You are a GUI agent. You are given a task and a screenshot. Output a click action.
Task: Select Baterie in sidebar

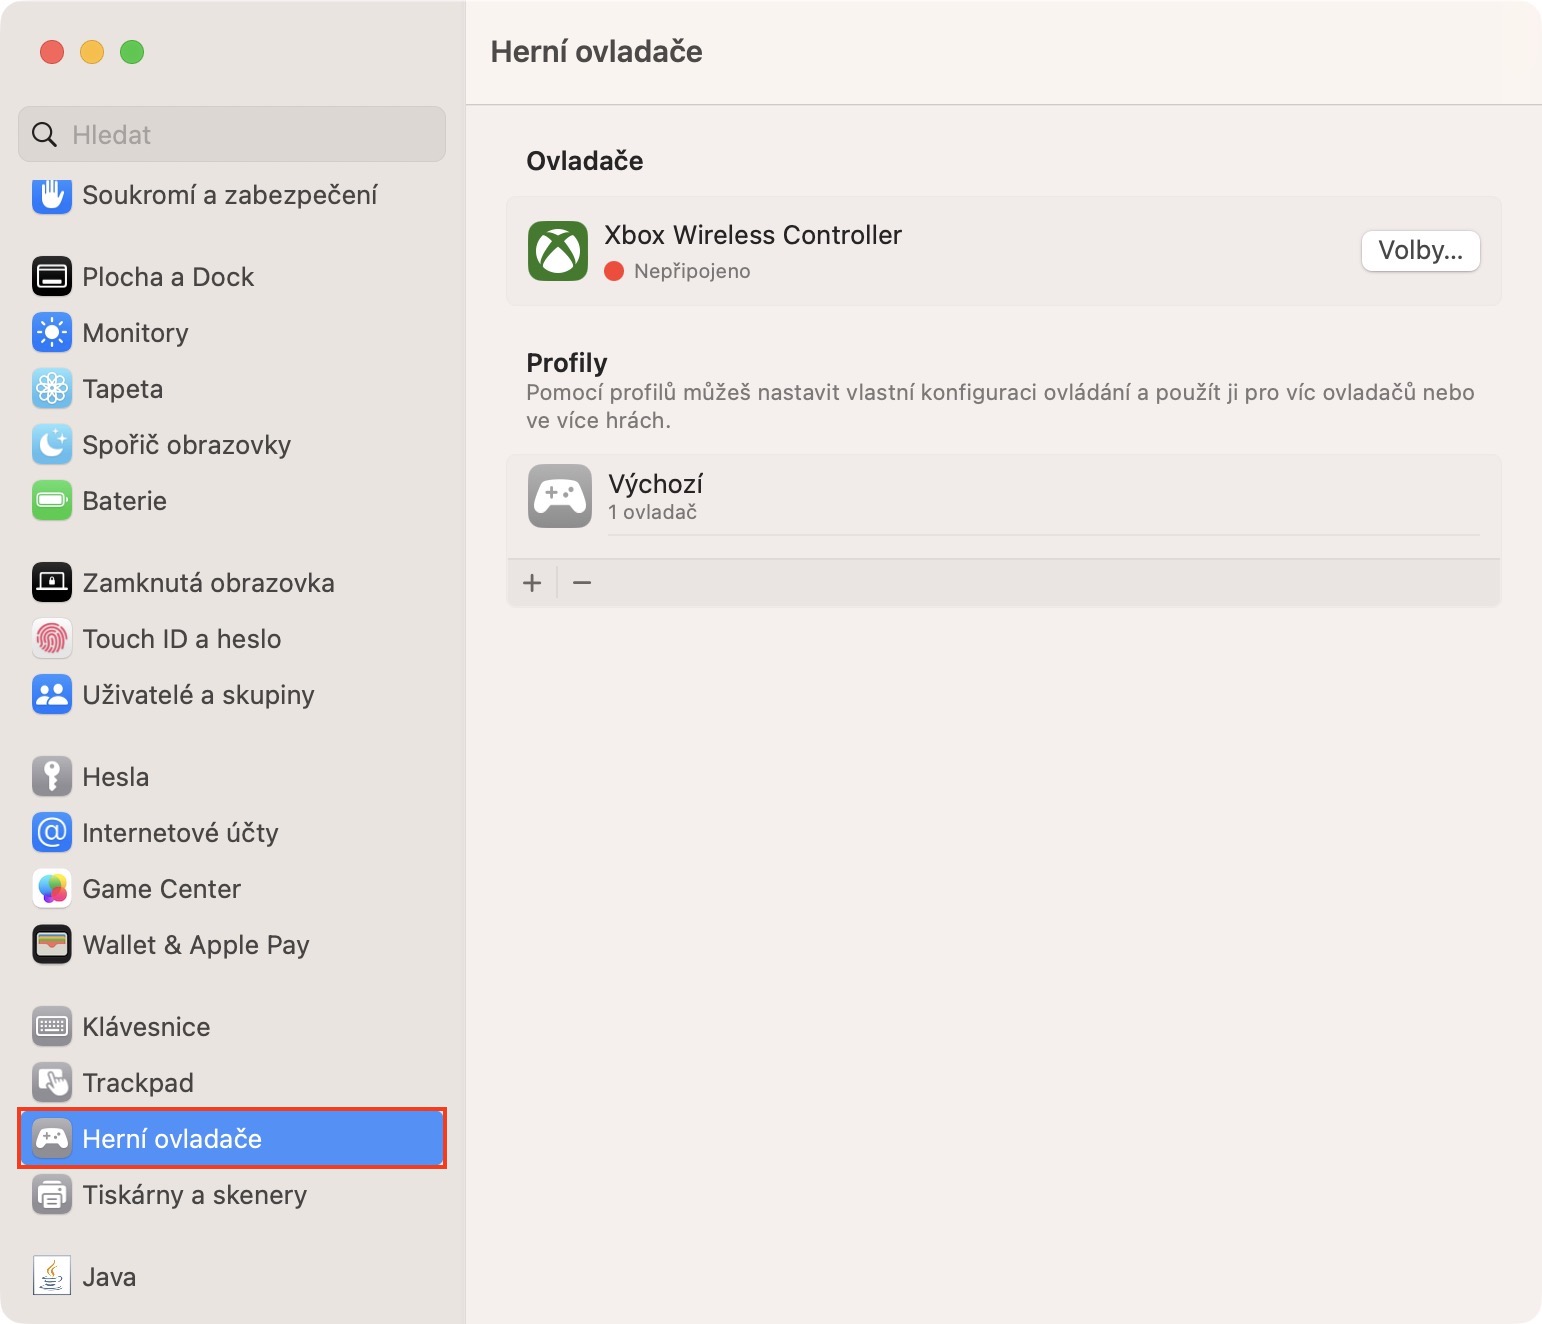click(x=124, y=501)
